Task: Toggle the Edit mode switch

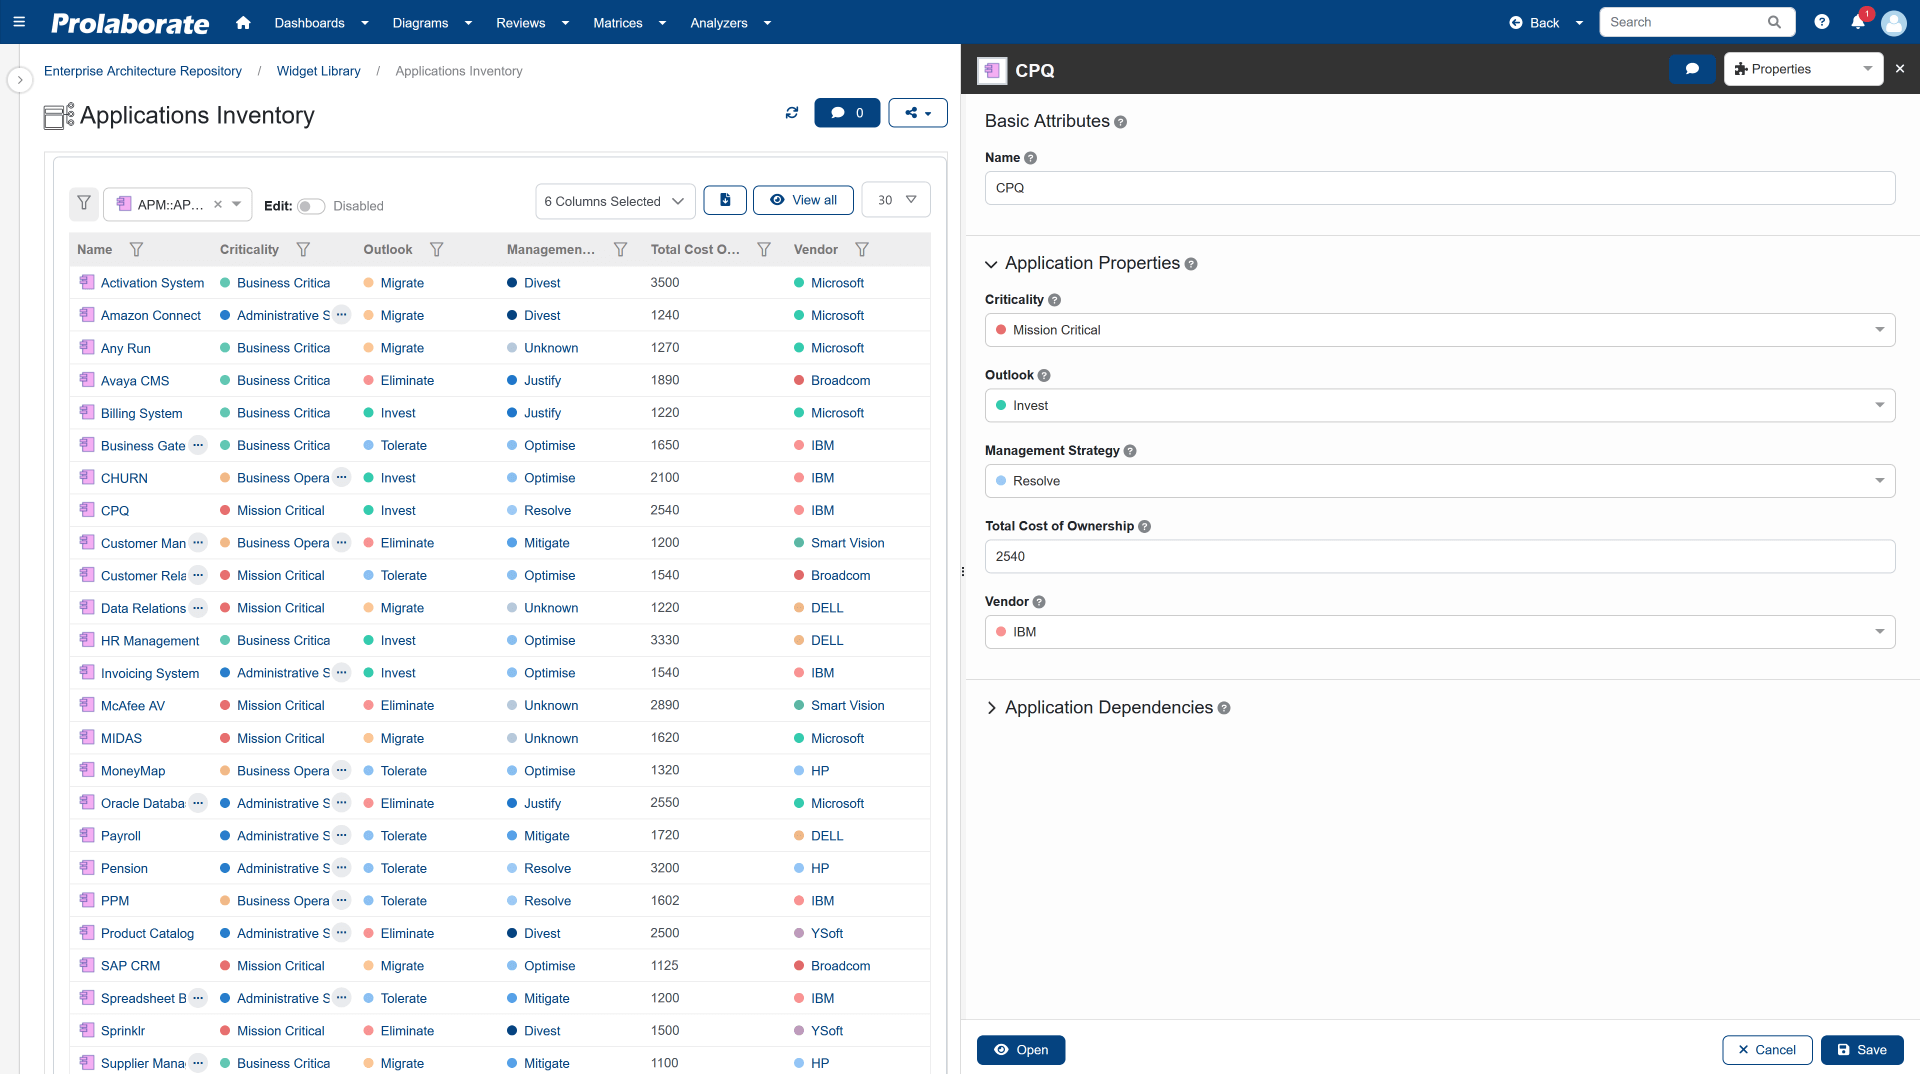Action: pos(311,206)
